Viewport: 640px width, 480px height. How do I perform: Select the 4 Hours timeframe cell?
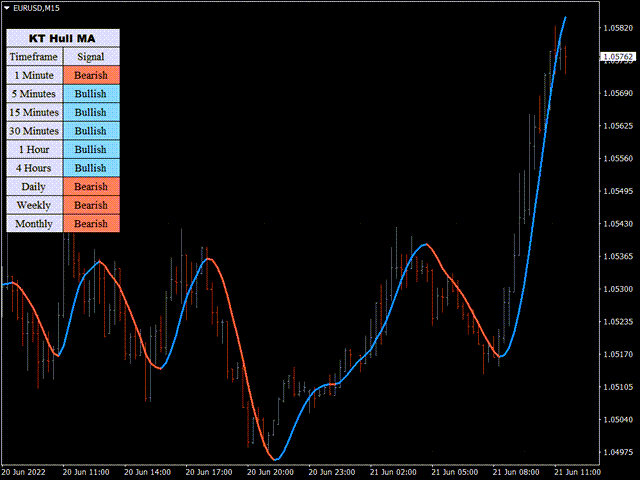pos(34,168)
